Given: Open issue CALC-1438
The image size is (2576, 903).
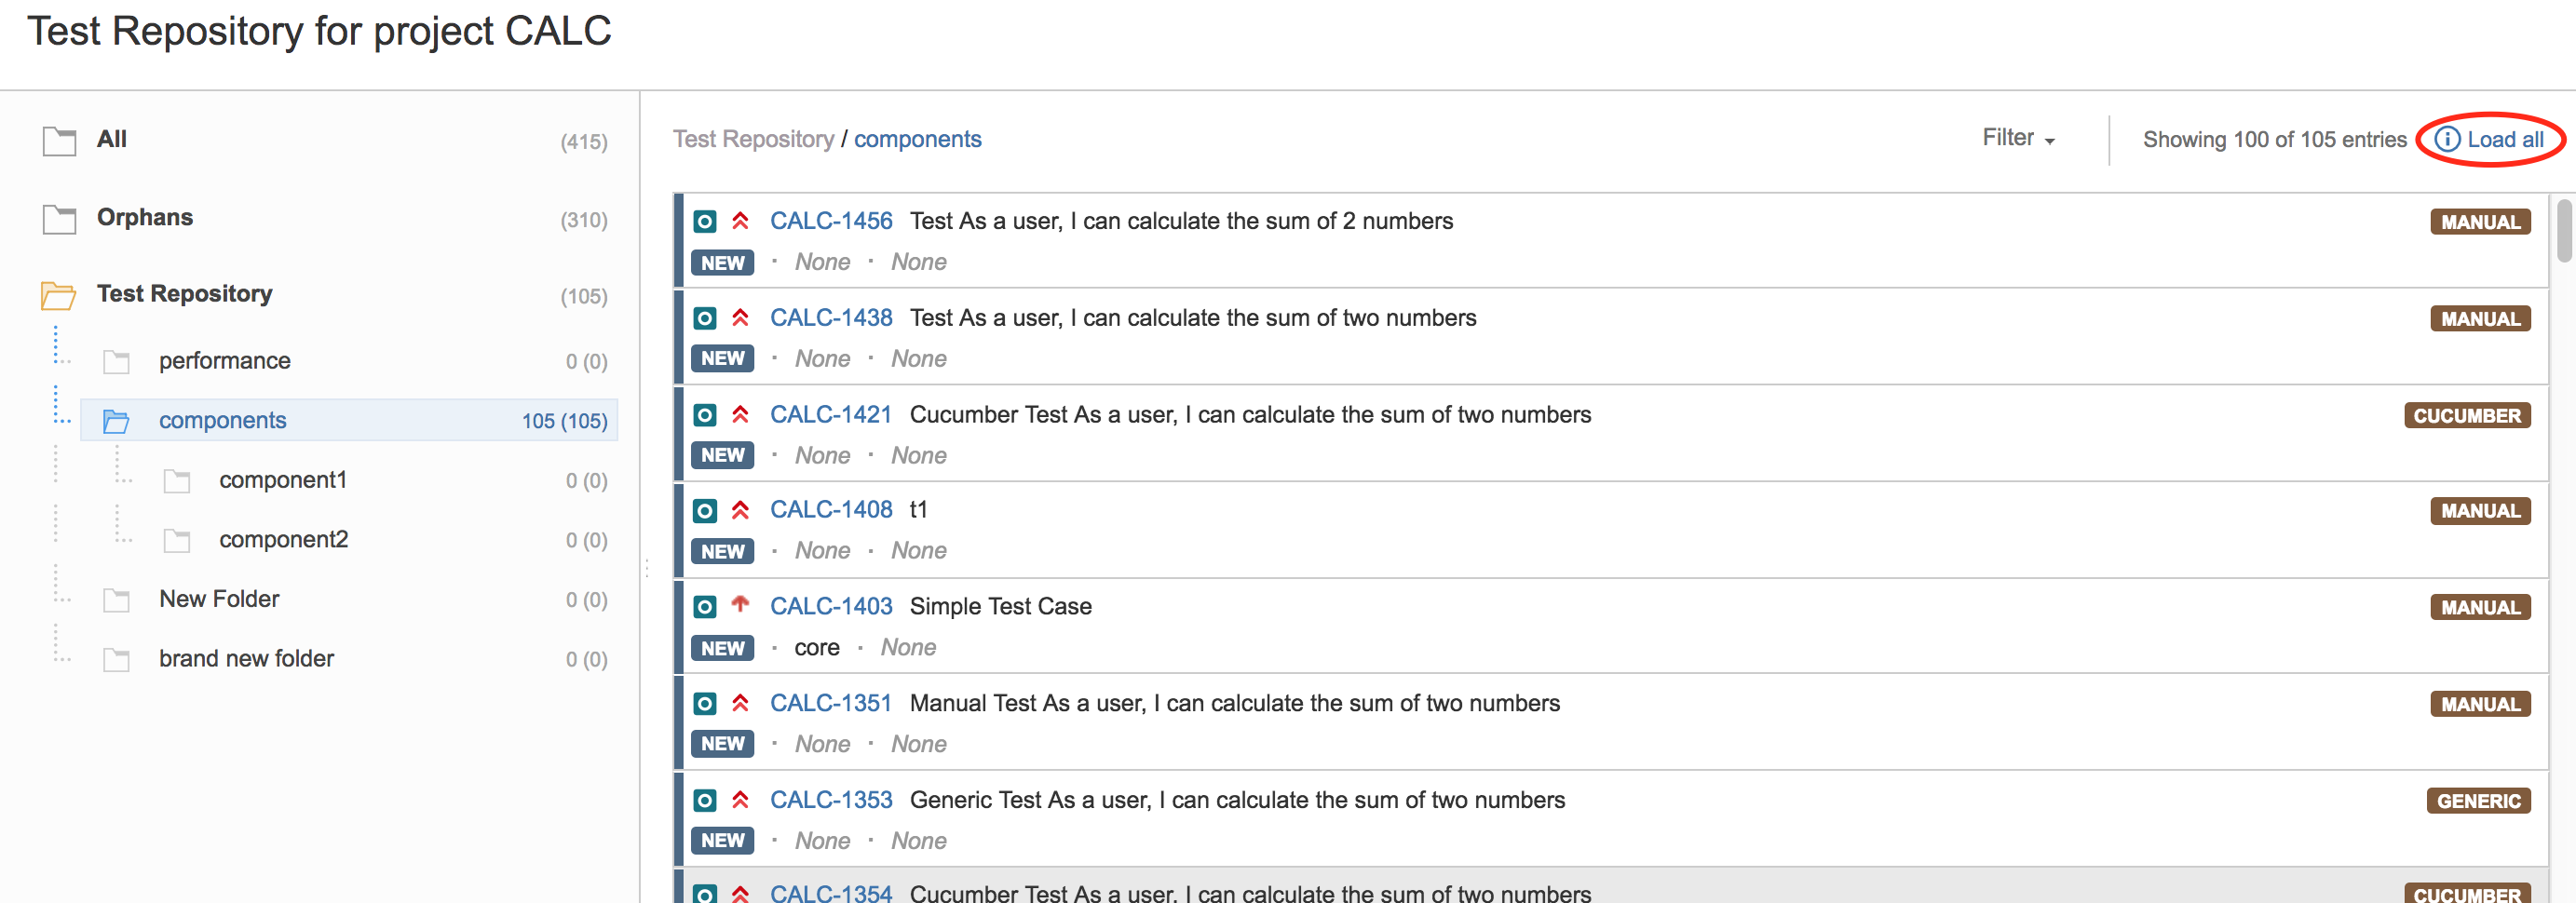Looking at the screenshot, I should click(831, 318).
